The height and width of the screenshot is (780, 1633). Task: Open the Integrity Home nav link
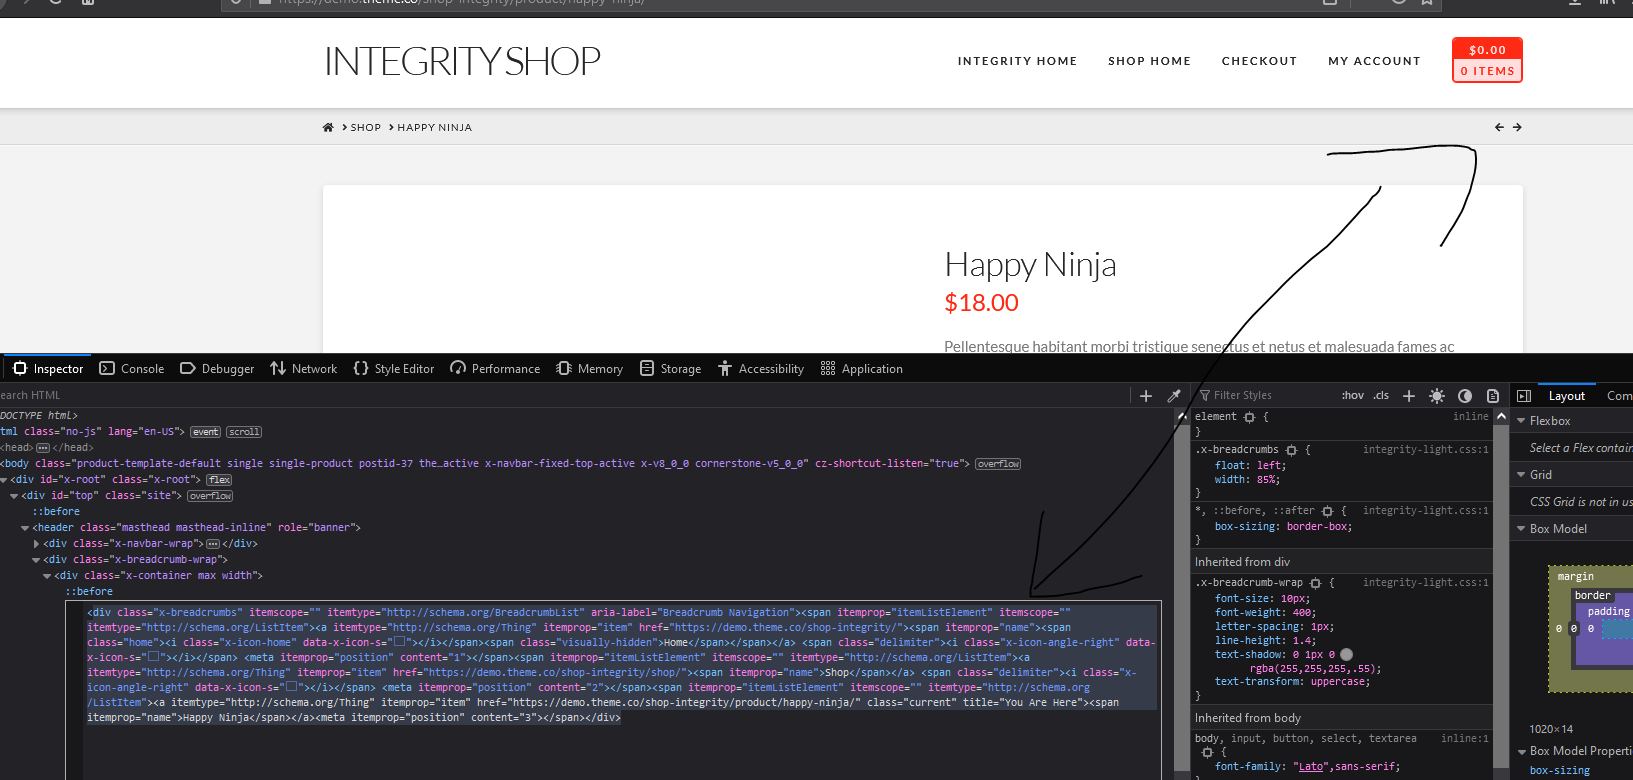(x=1017, y=61)
